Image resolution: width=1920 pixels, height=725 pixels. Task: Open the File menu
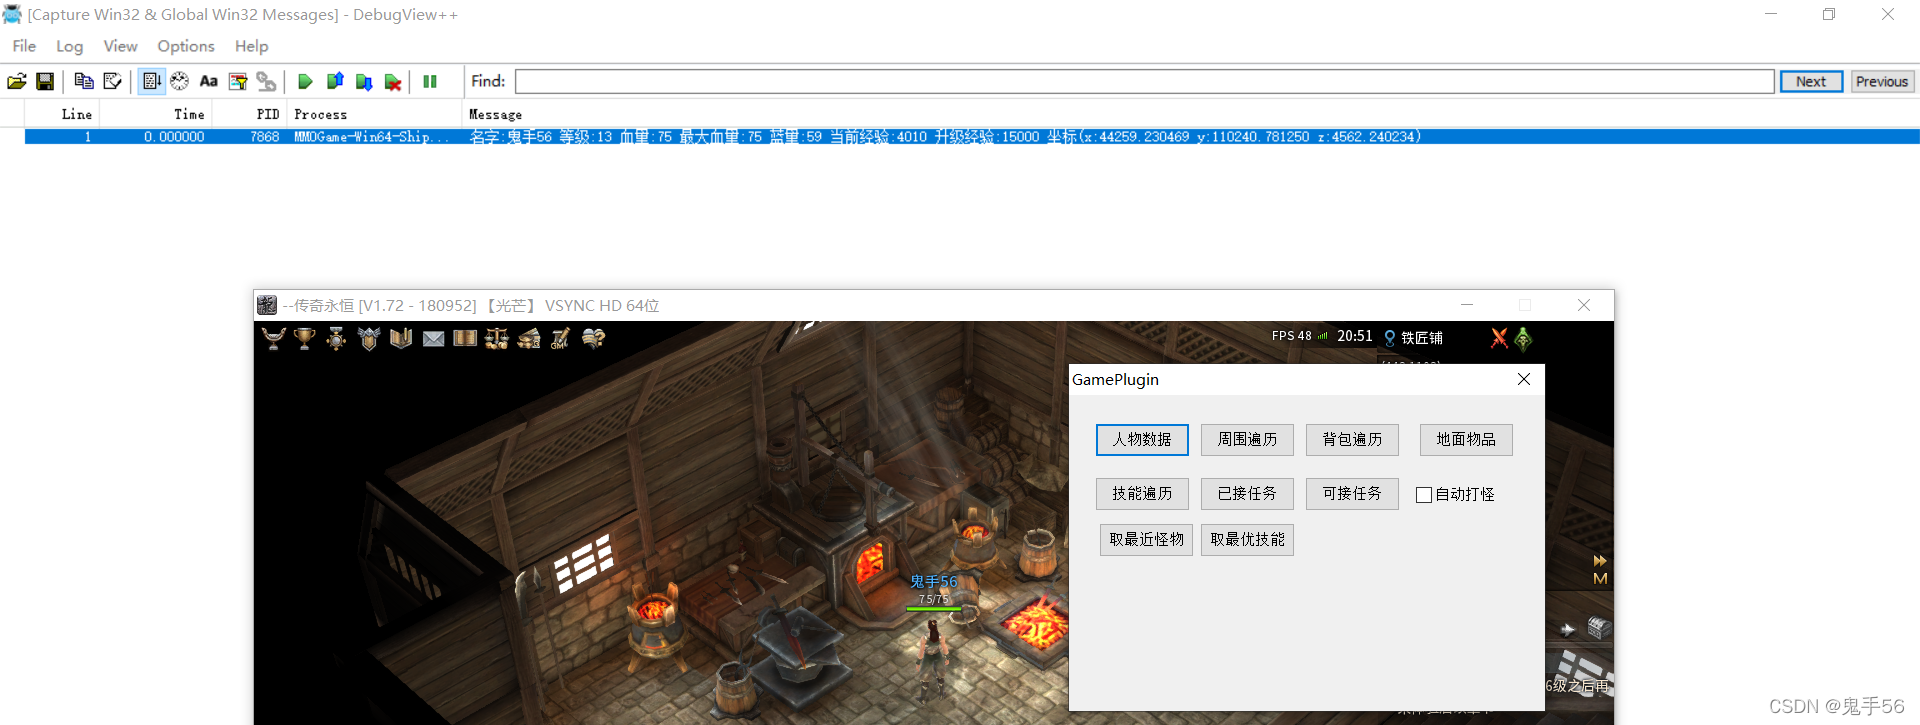tap(24, 46)
